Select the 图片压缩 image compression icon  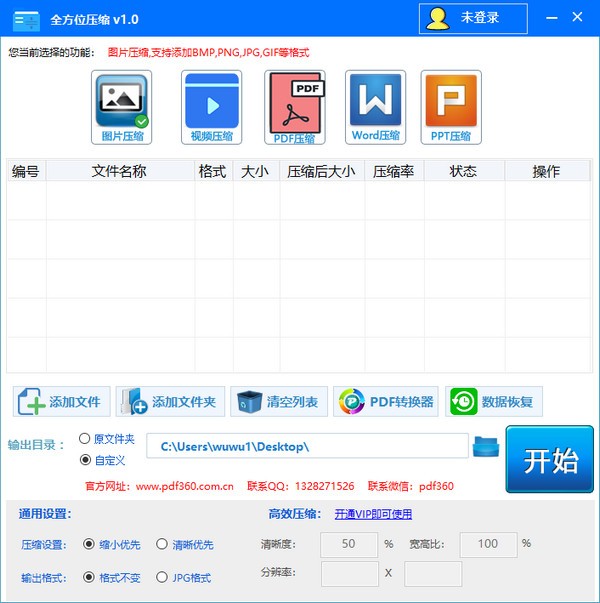(x=121, y=107)
